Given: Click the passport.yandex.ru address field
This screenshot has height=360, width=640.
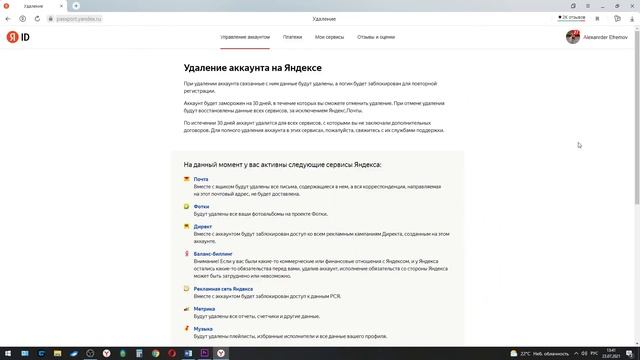Looking at the screenshot, I should point(78,19).
